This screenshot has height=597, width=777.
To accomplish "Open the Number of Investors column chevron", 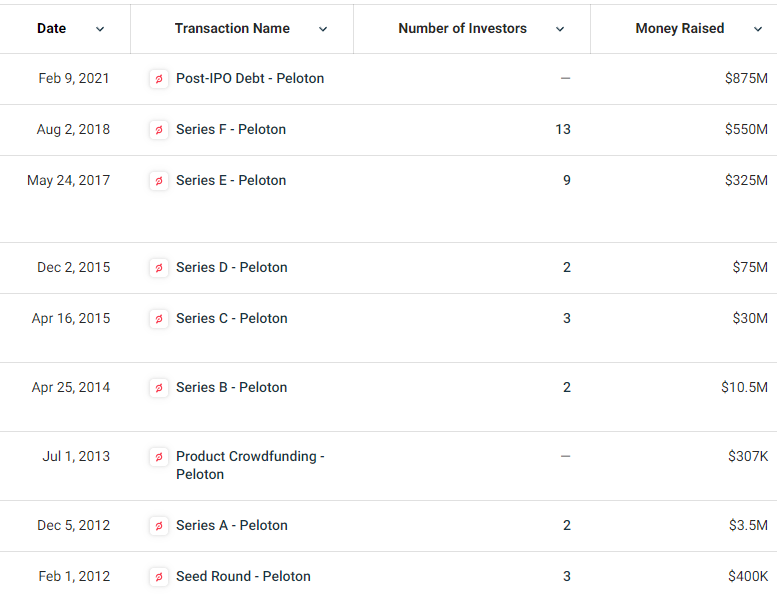I will tap(560, 29).
